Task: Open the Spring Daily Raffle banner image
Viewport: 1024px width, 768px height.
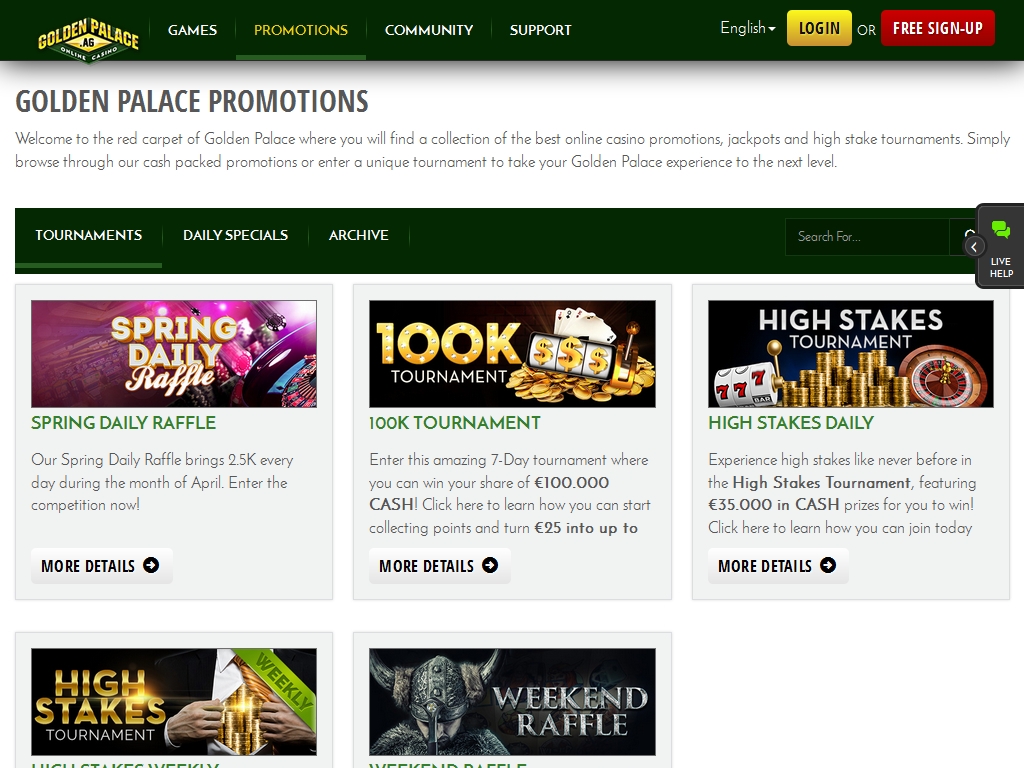Action: tap(174, 354)
